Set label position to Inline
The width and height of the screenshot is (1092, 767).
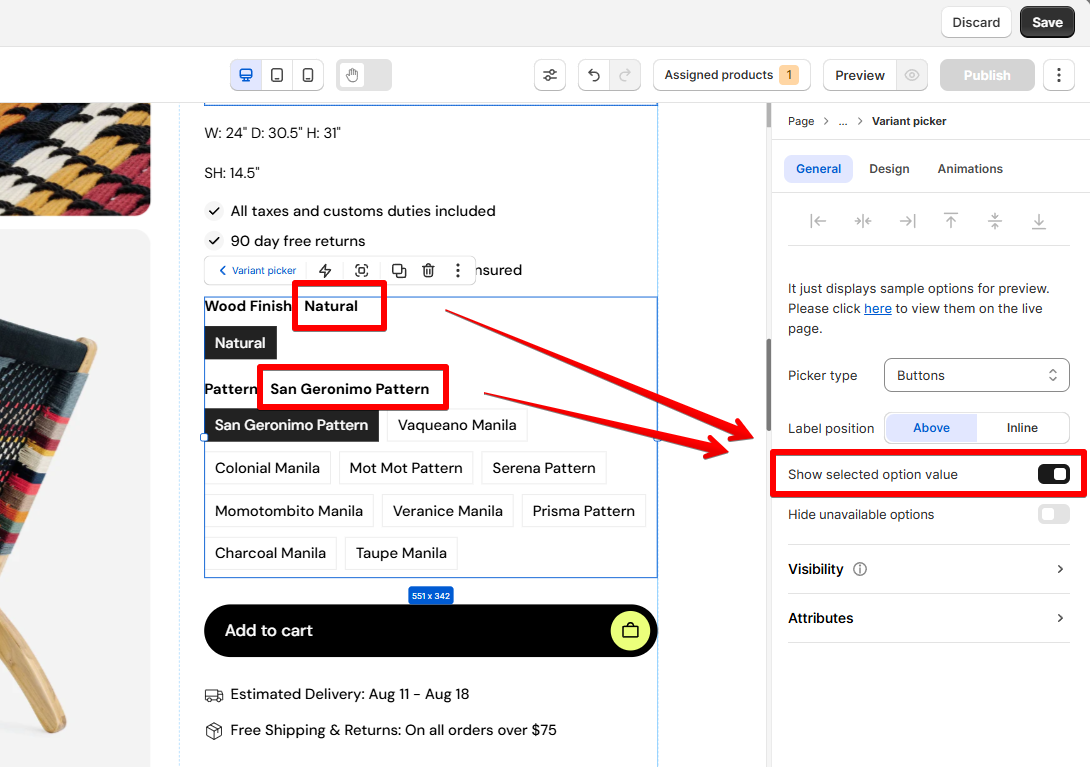coord(1022,428)
